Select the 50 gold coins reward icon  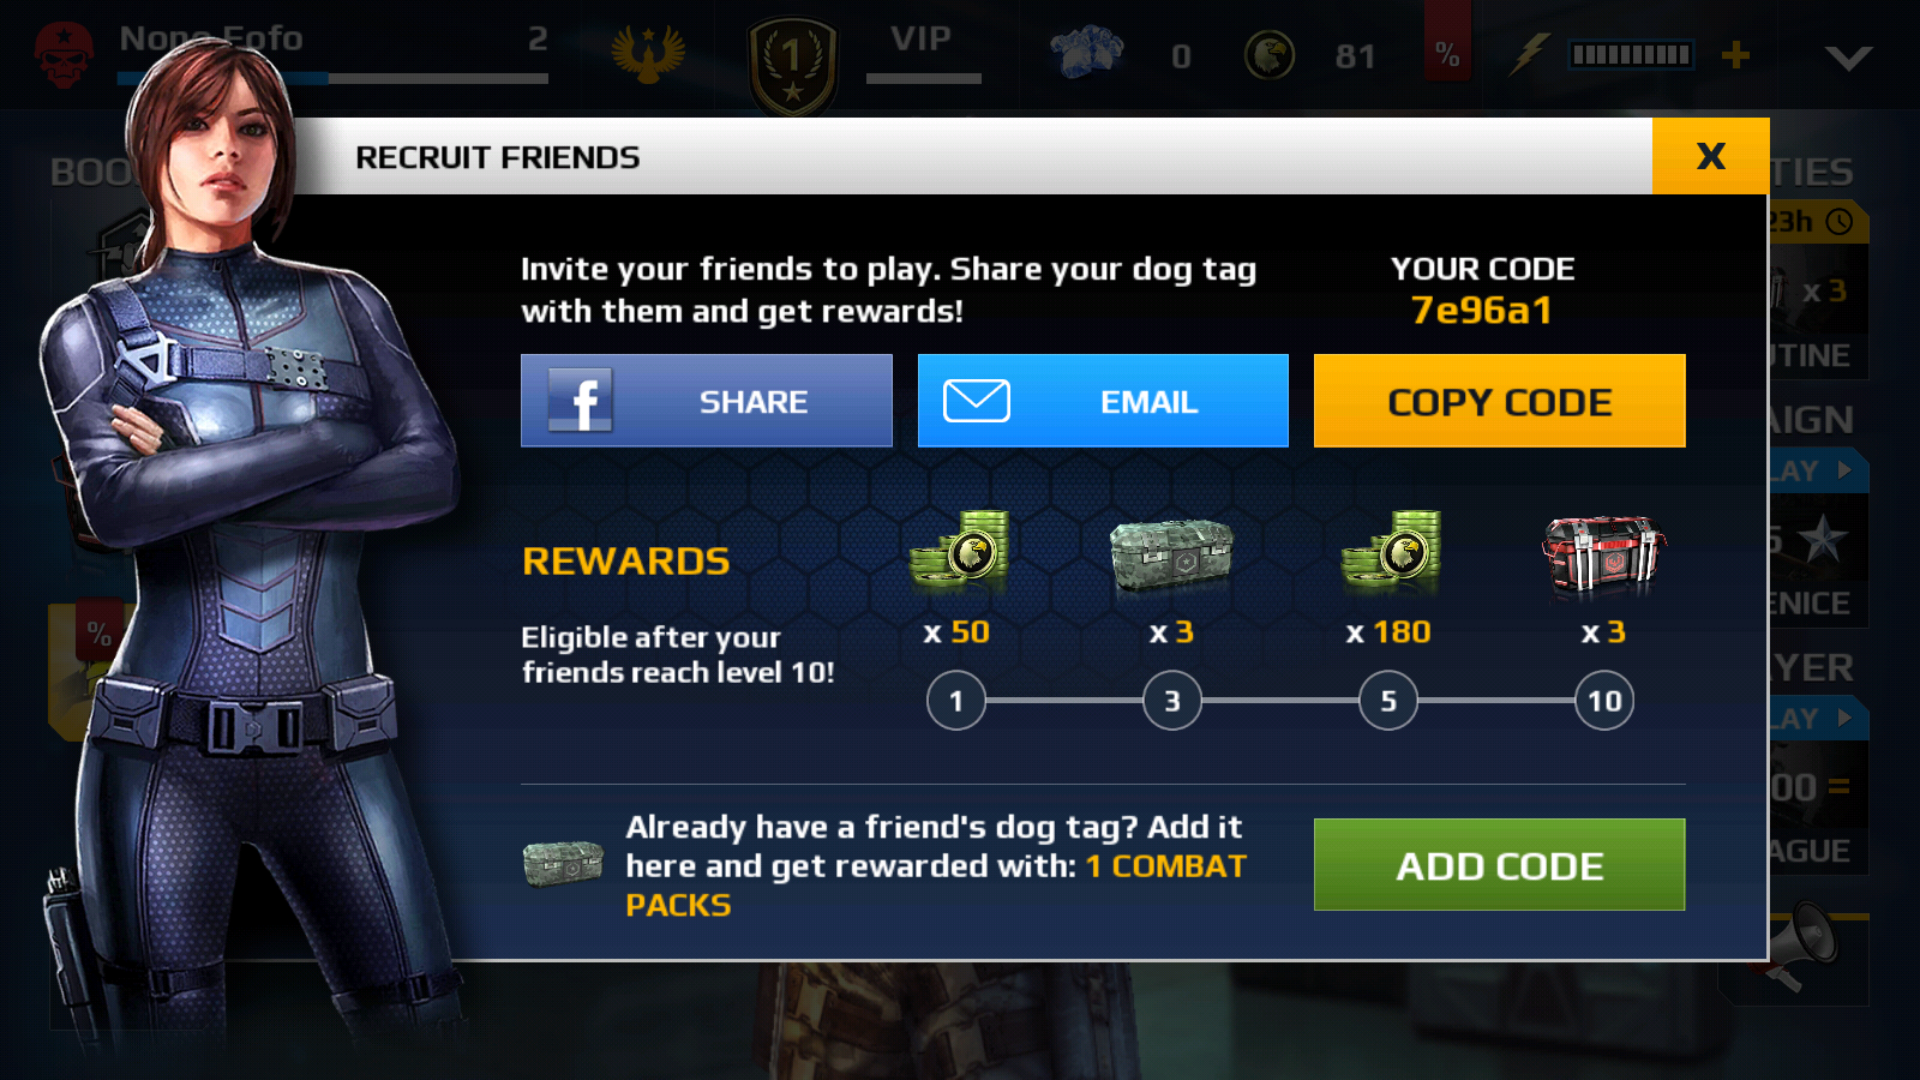click(x=959, y=549)
